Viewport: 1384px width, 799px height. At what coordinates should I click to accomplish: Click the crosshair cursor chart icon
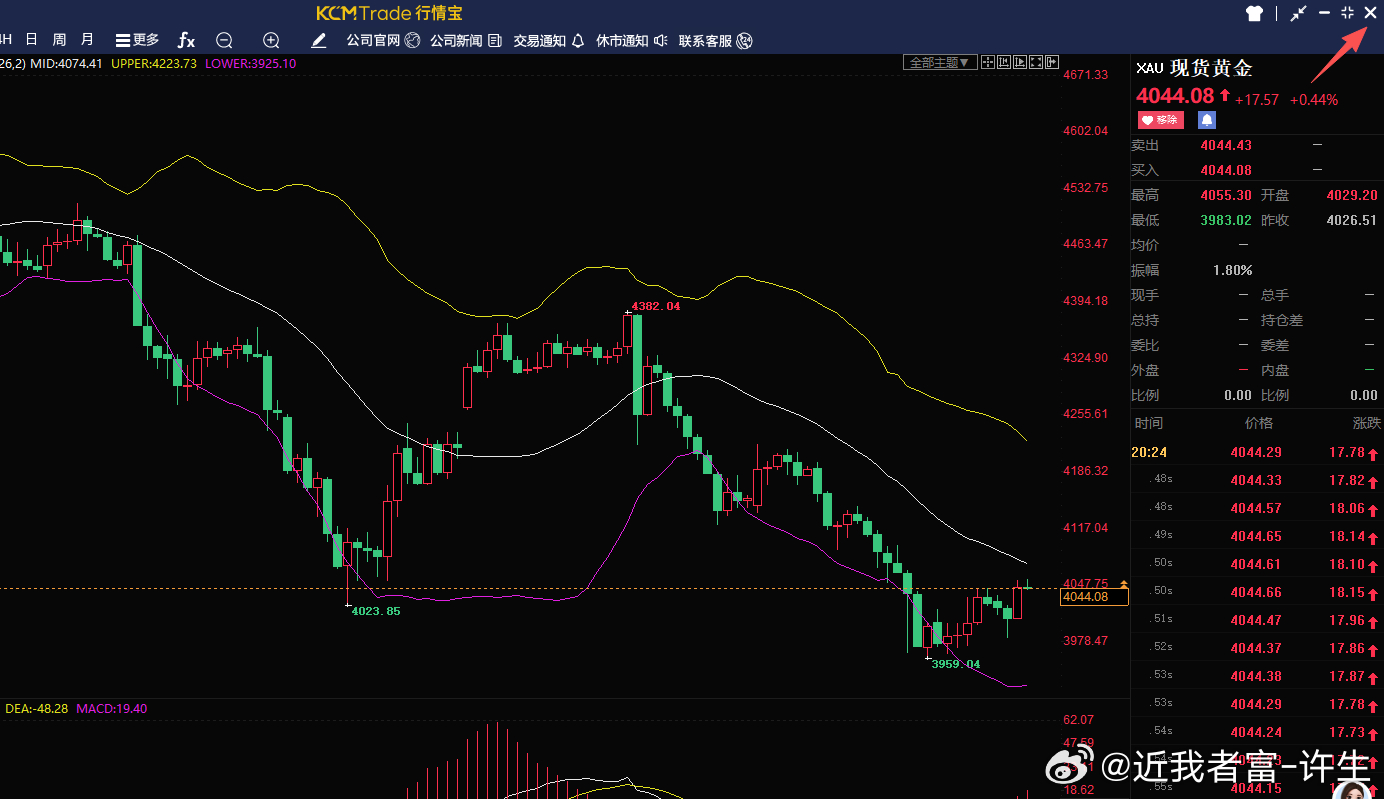[x=988, y=62]
